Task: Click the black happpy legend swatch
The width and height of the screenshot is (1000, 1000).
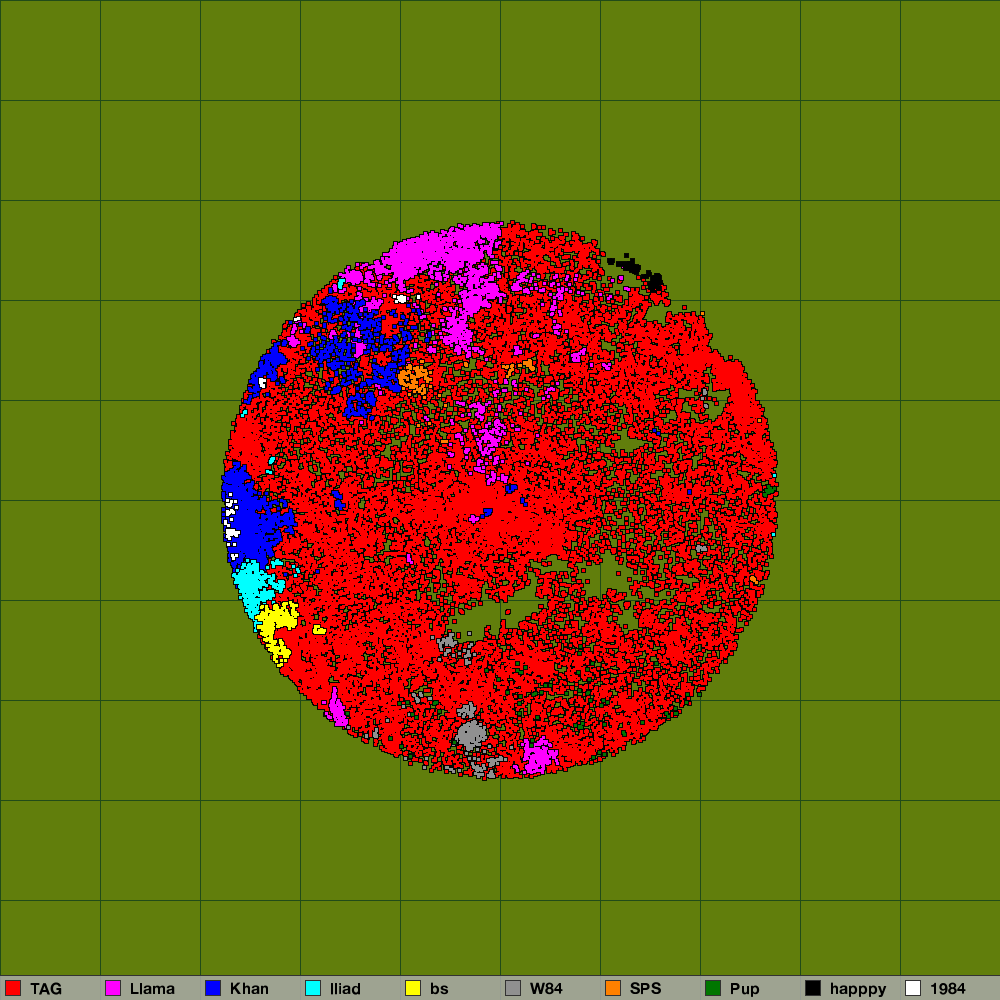Action: click(813, 988)
